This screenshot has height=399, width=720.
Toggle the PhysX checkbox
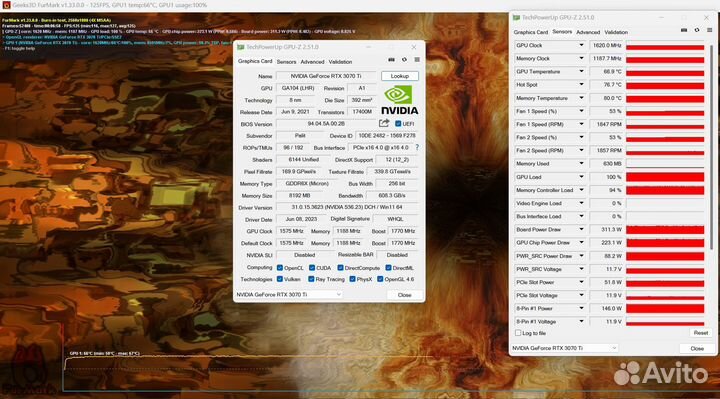point(352,279)
